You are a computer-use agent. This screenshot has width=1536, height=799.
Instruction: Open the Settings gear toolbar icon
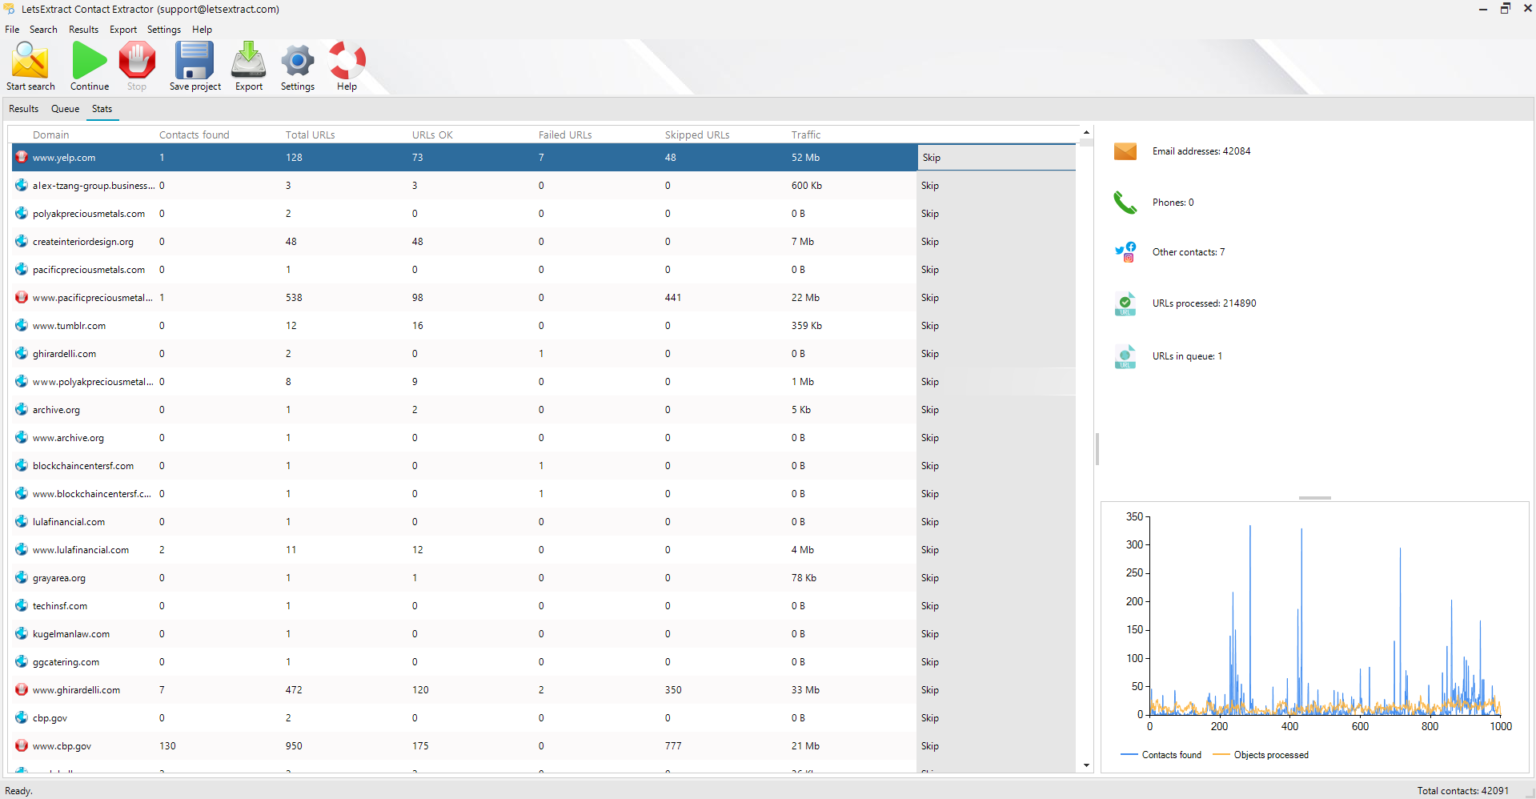tap(297, 65)
